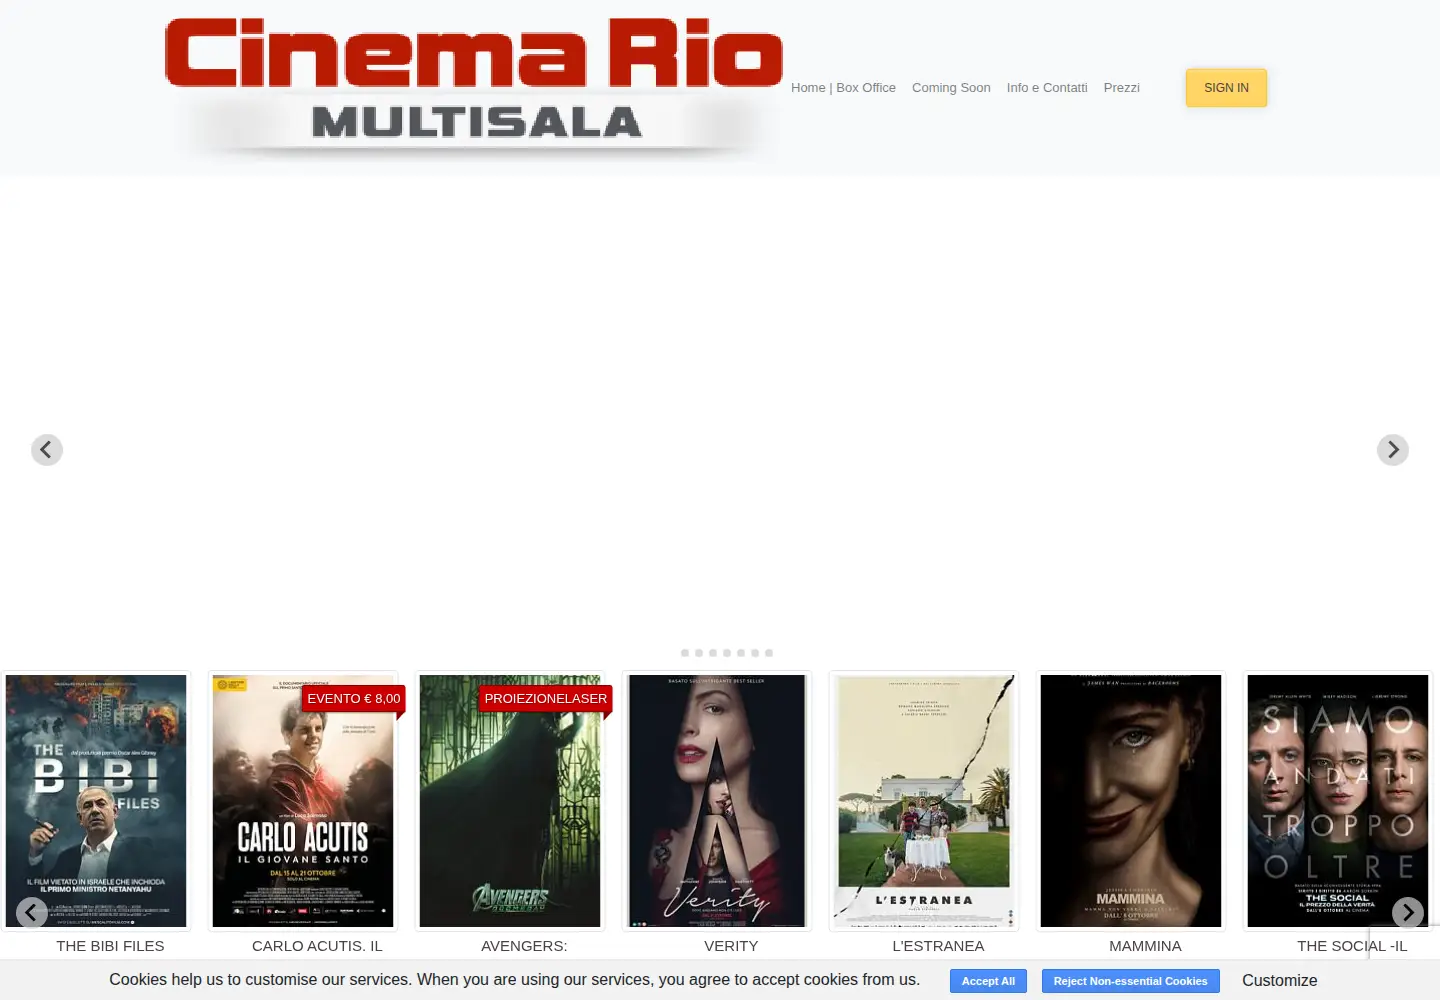Click VERITY title text
Viewport: 1440px width, 1000px height.
coord(731,946)
